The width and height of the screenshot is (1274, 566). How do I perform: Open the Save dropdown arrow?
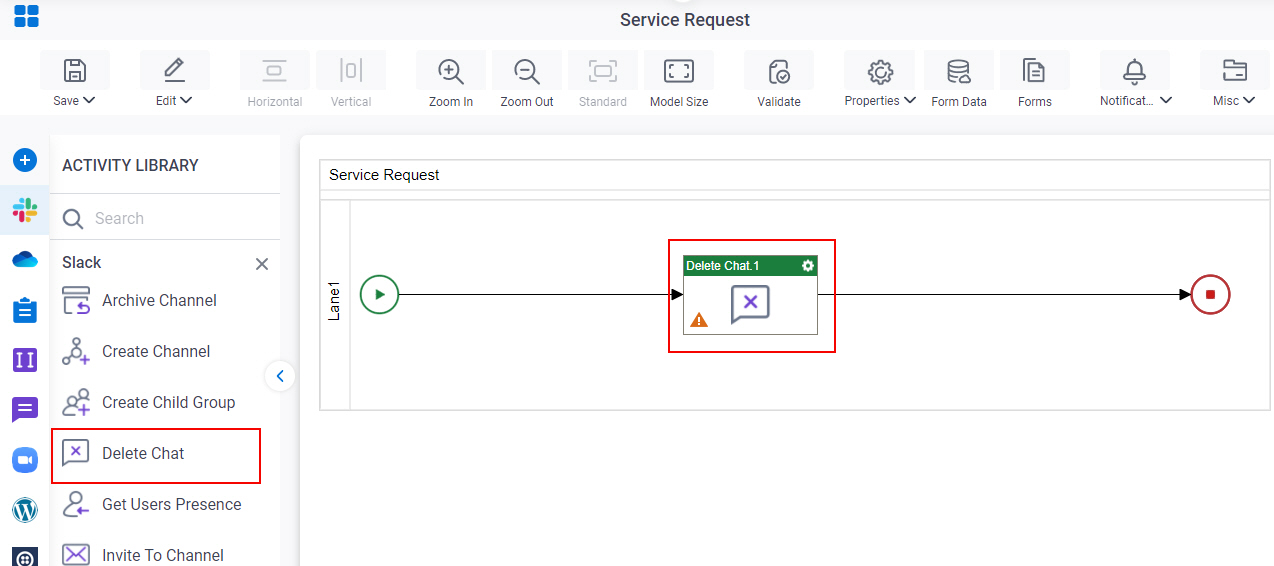coord(89,100)
